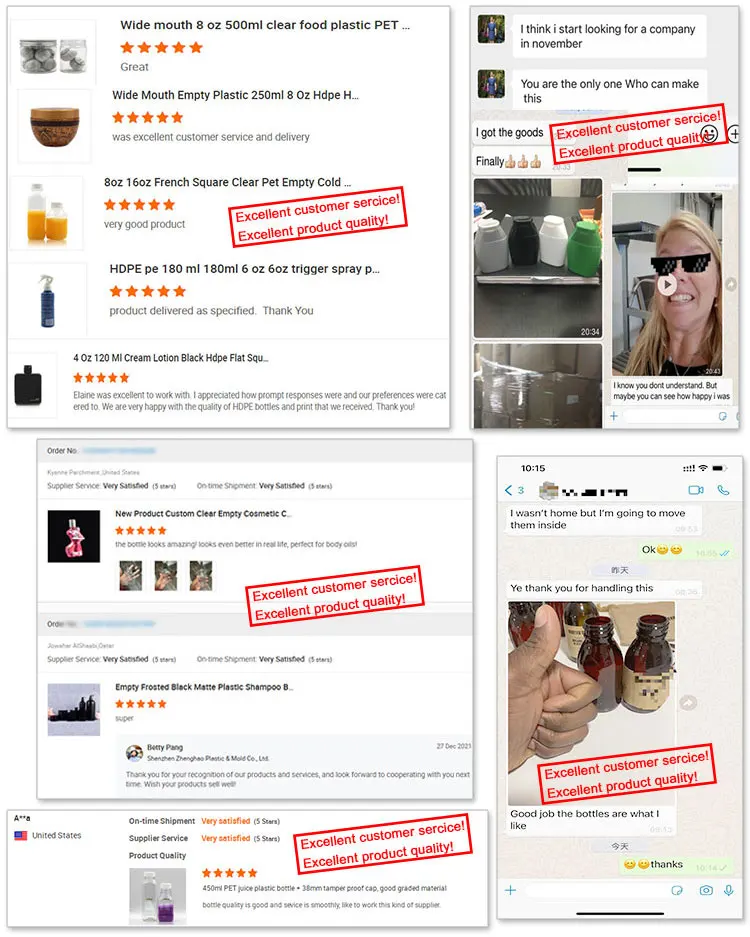Click Betty Pang's avatar in the supplier reply
This screenshot has height=937, width=750.
click(134, 753)
